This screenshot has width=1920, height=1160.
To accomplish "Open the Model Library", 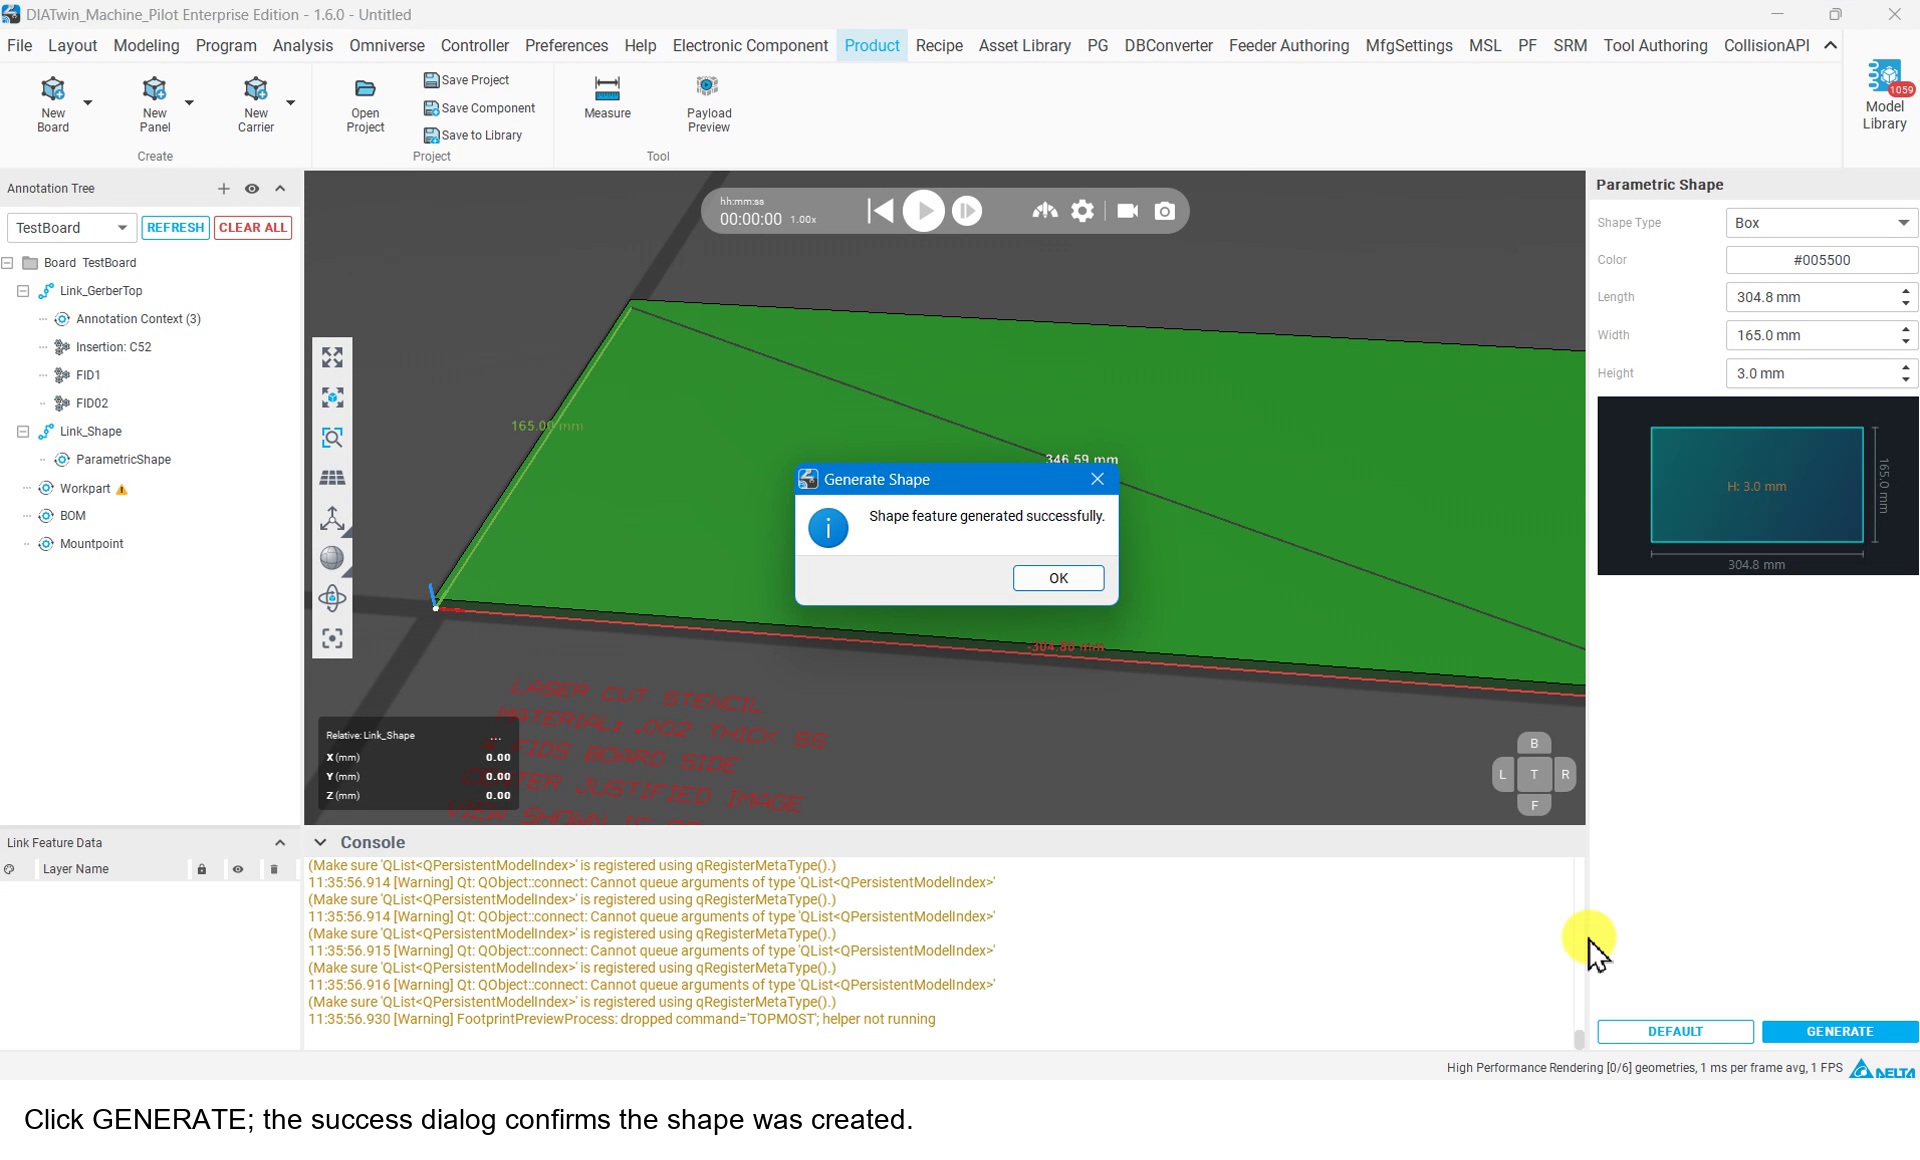I will [x=1884, y=96].
